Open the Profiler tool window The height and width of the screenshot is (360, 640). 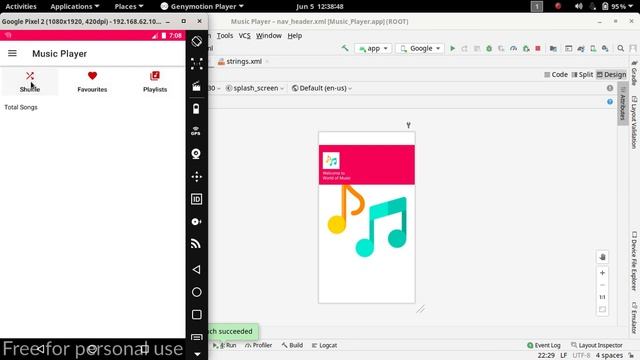(x=259, y=345)
